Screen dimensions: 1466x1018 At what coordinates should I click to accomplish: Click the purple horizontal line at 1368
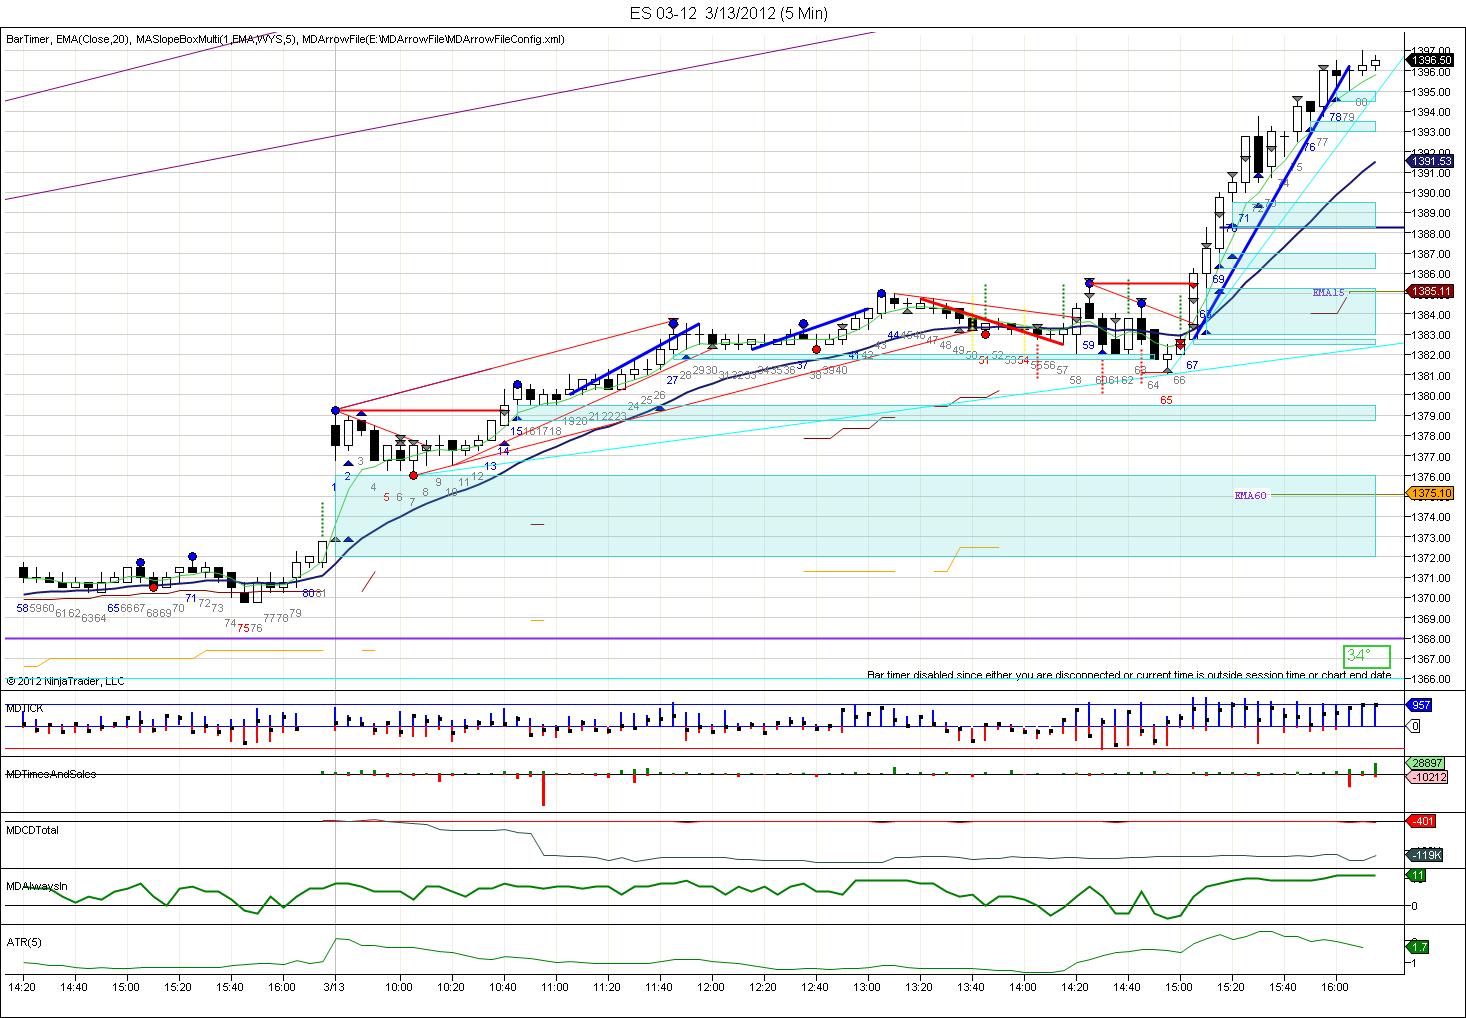[x=704, y=638]
